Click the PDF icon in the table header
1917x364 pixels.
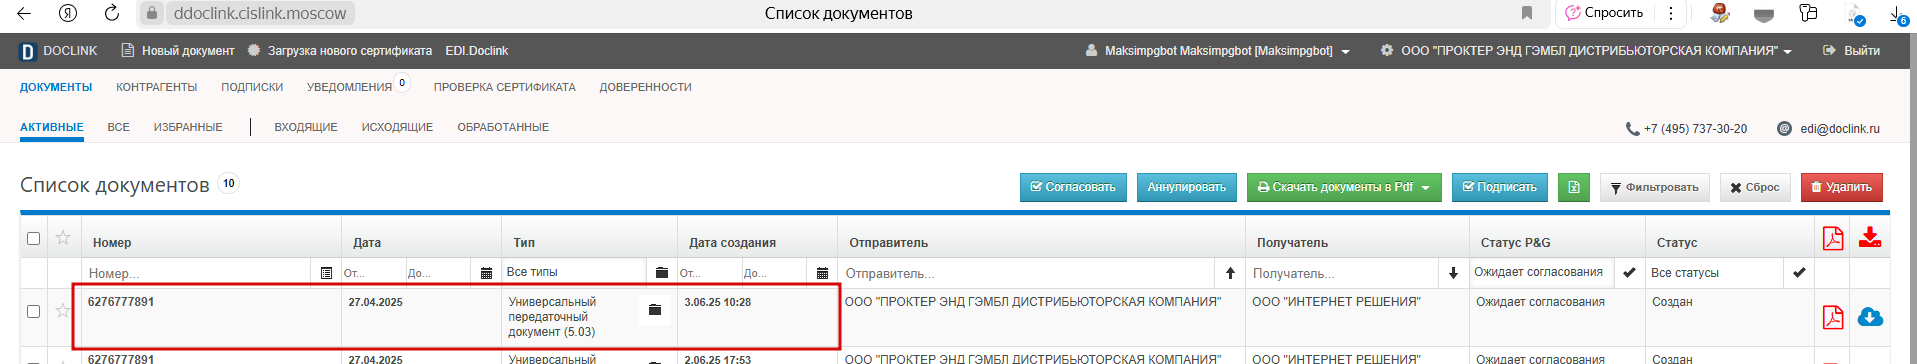[1833, 238]
